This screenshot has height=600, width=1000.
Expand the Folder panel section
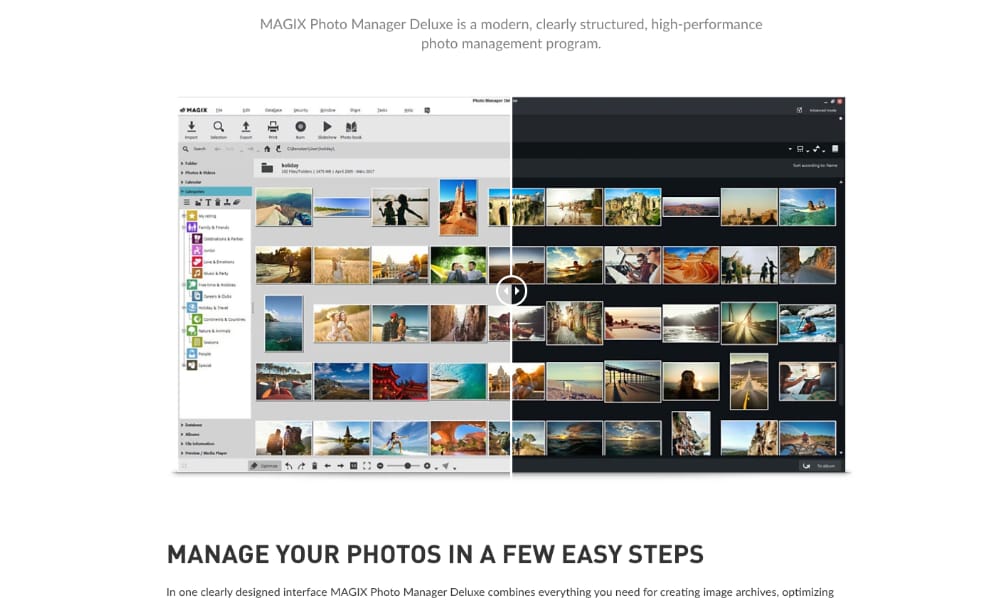click(x=191, y=163)
